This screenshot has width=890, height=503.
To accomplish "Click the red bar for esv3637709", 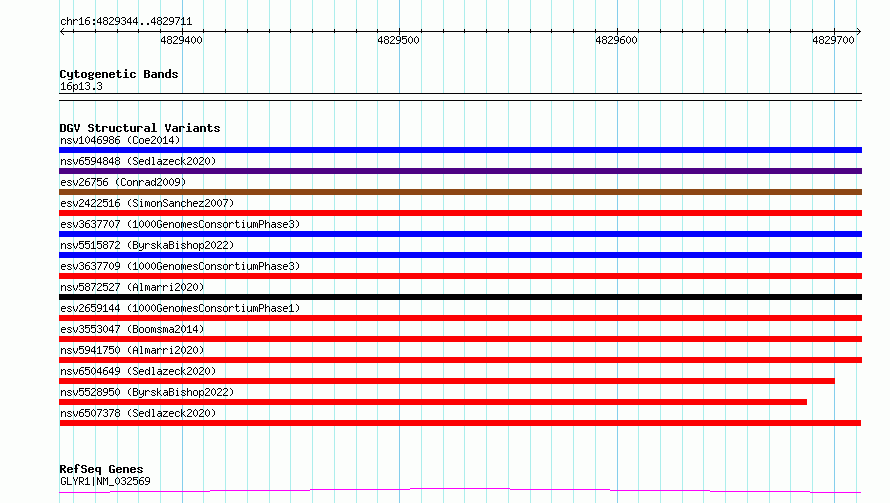I will [460, 276].
